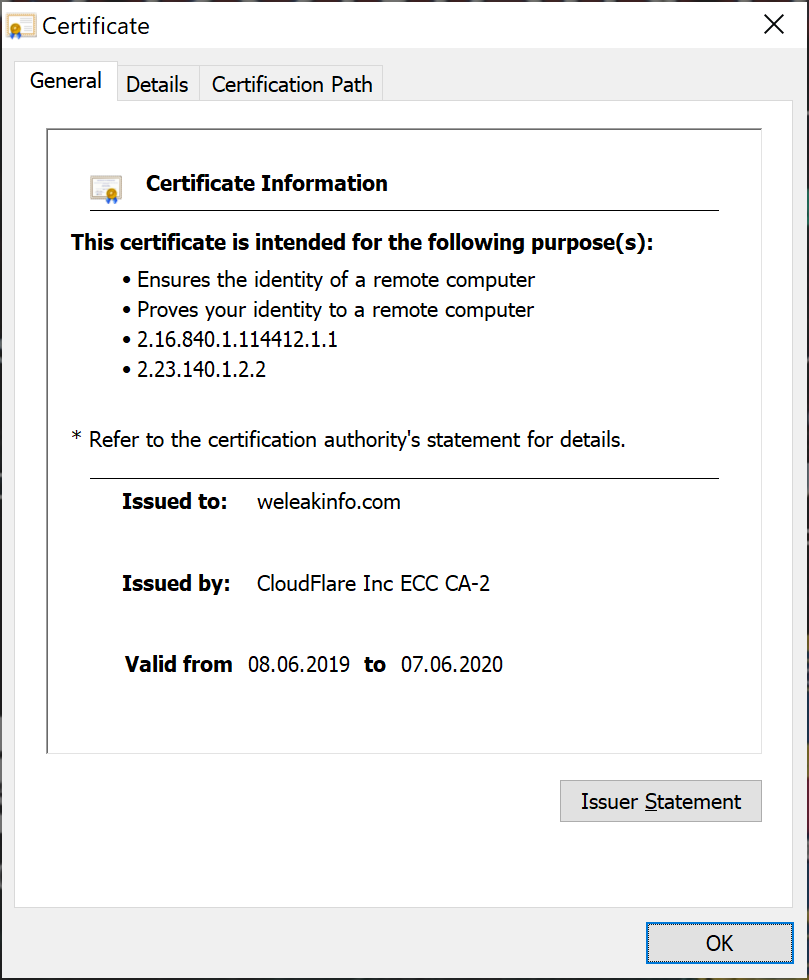
Task: Switch to the Details tab
Action: point(157,85)
